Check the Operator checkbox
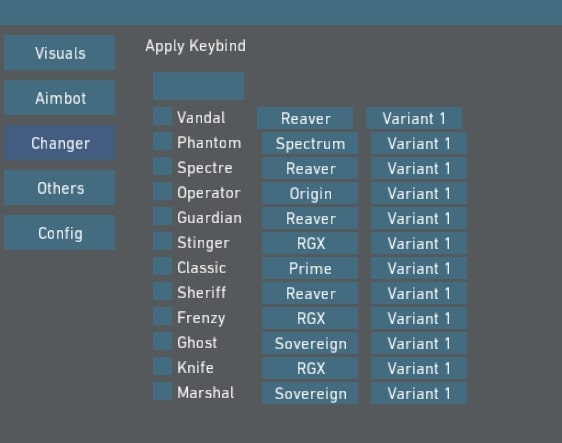Screen dimensions: 562x443 click(x=162, y=191)
